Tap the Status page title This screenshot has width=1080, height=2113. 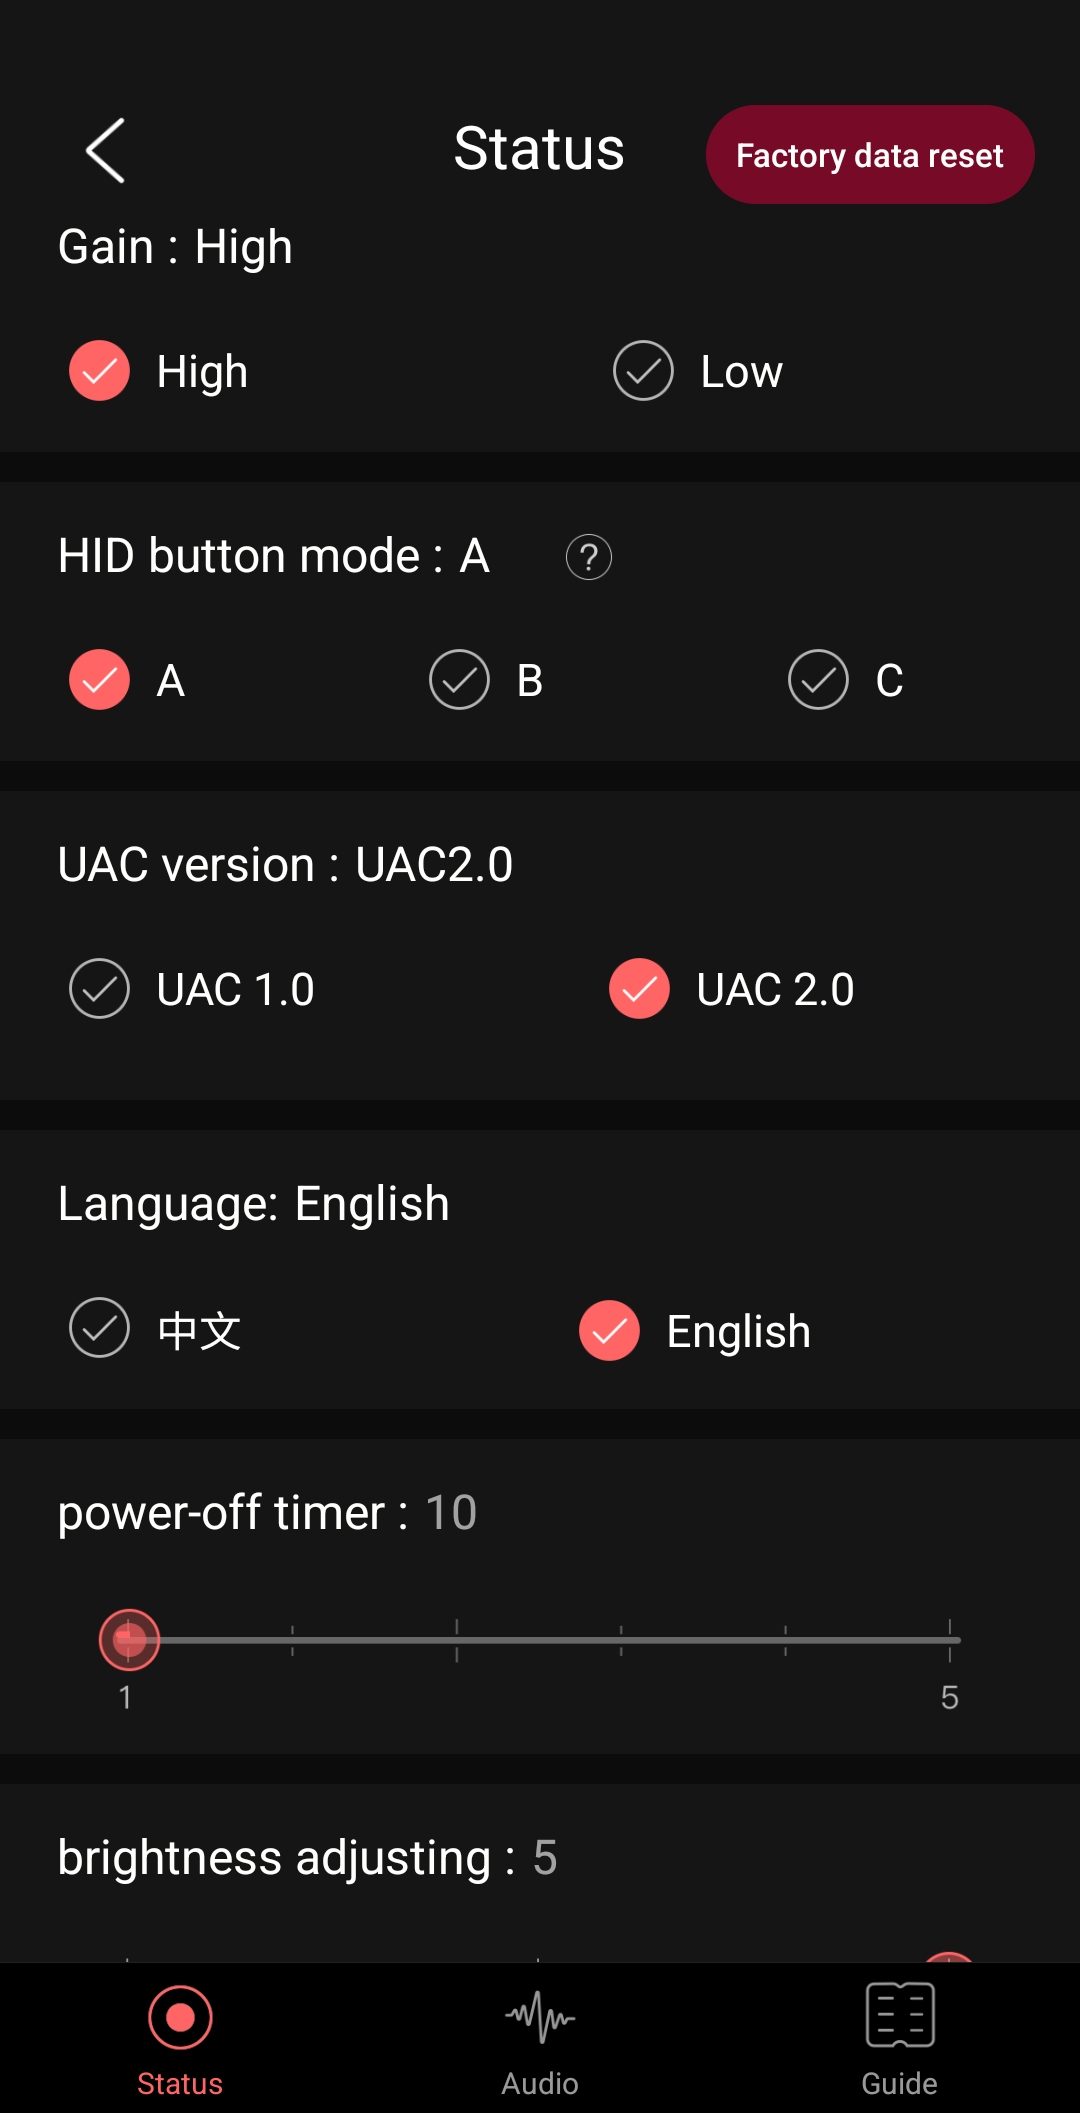(x=539, y=149)
